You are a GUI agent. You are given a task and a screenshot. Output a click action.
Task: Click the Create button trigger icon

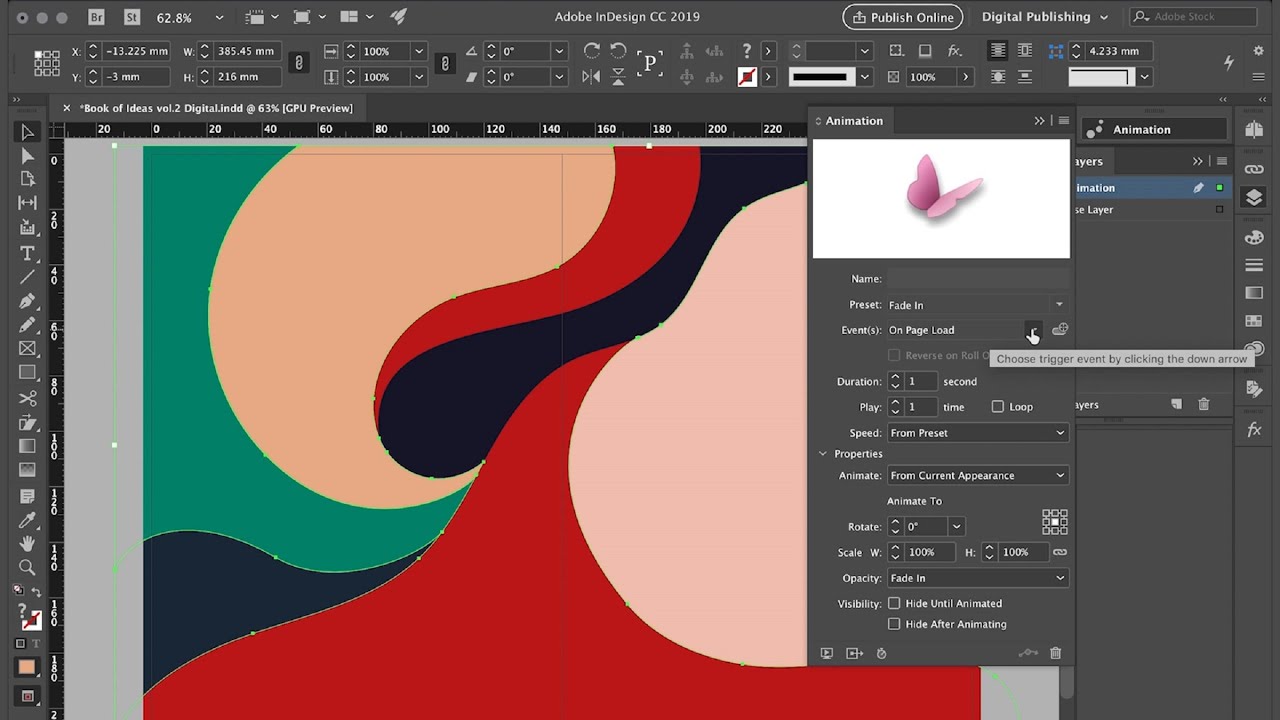[1060, 330]
